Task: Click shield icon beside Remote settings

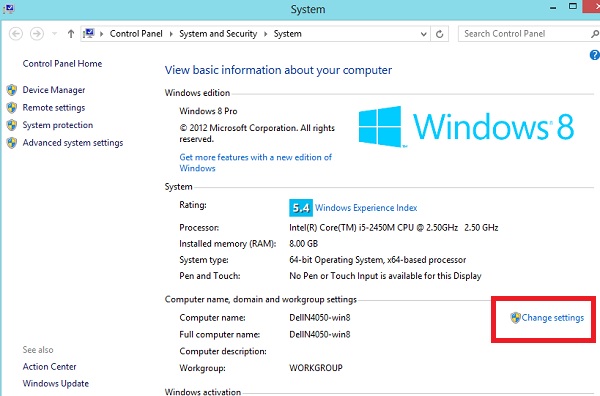Action: pos(12,108)
